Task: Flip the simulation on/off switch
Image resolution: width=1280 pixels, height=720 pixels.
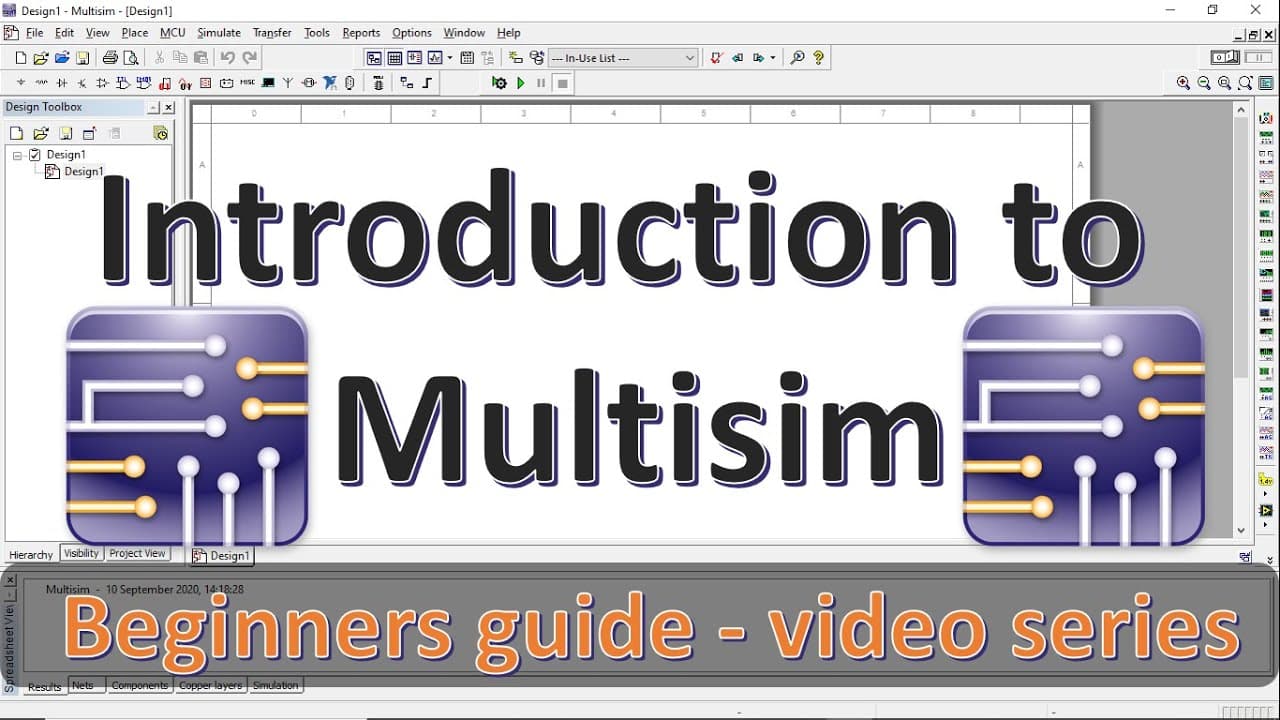Action: 1224,58
